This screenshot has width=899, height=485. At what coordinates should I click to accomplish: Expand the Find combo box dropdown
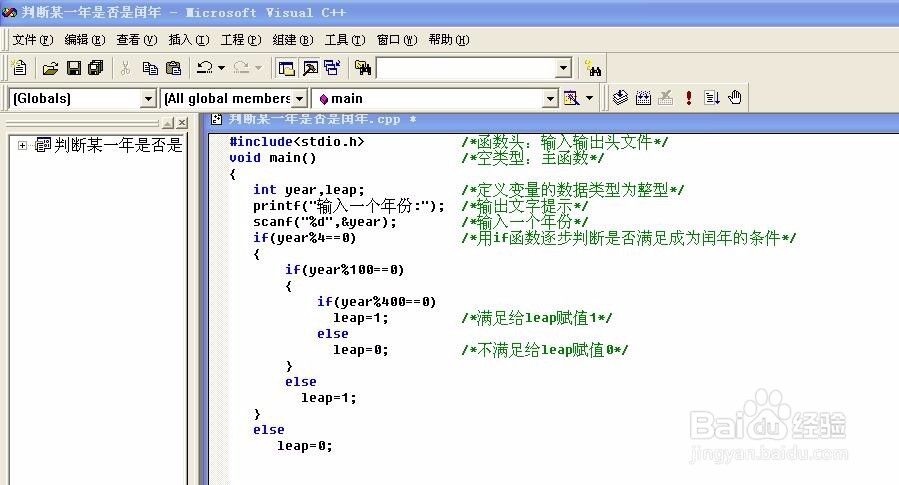tap(564, 68)
